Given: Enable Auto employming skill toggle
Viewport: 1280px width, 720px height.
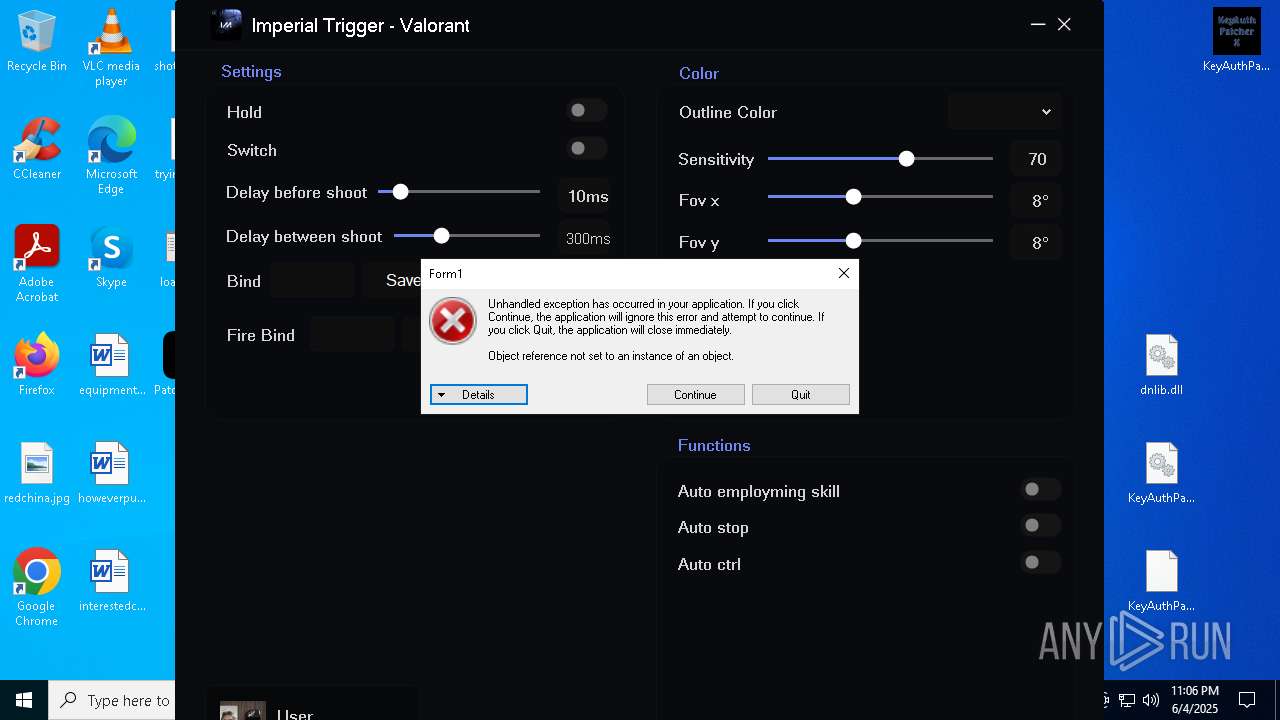Looking at the screenshot, I should click(x=1040, y=490).
